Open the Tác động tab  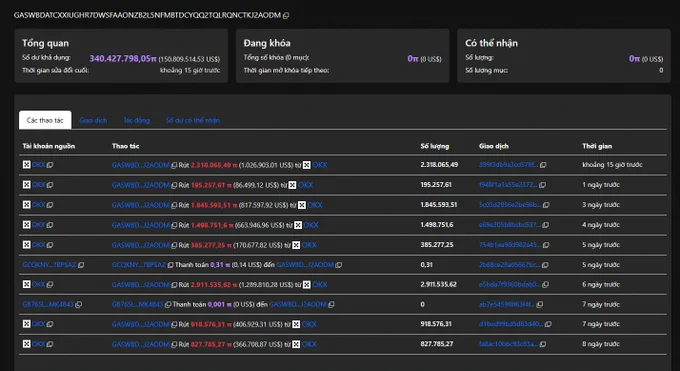click(137, 120)
